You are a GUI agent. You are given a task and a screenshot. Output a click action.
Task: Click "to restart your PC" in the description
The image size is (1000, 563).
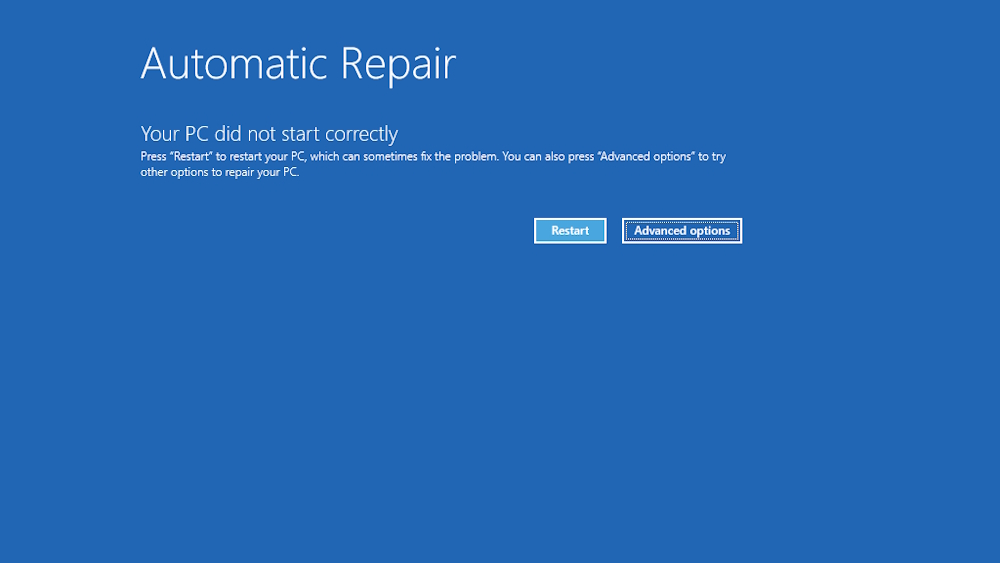tap(260, 157)
